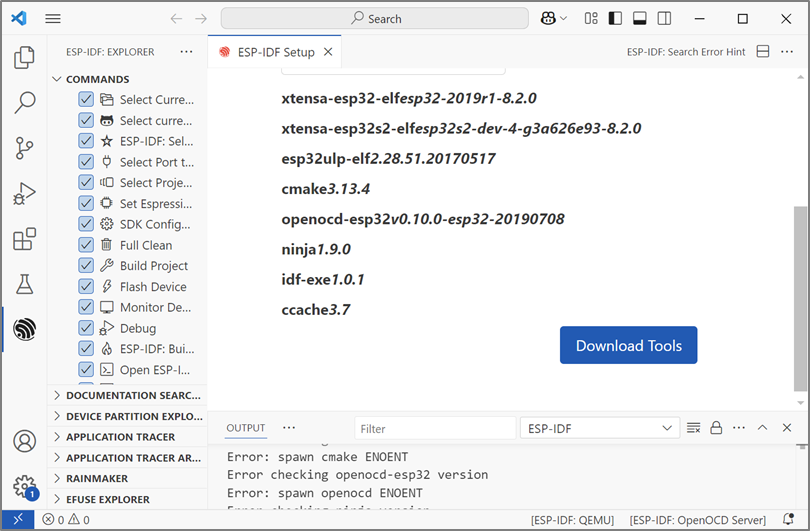810x531 pixels.
Task: Split the editor layout
Action: 763,52
